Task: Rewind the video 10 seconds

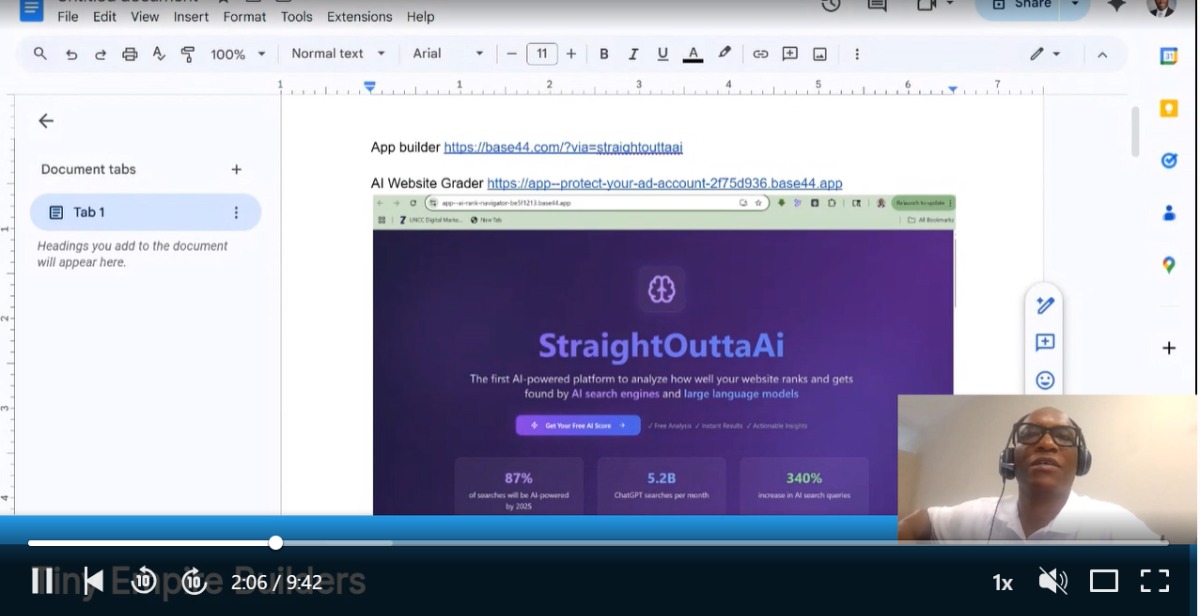Action: pyautogui.click(x=144, y=581)
